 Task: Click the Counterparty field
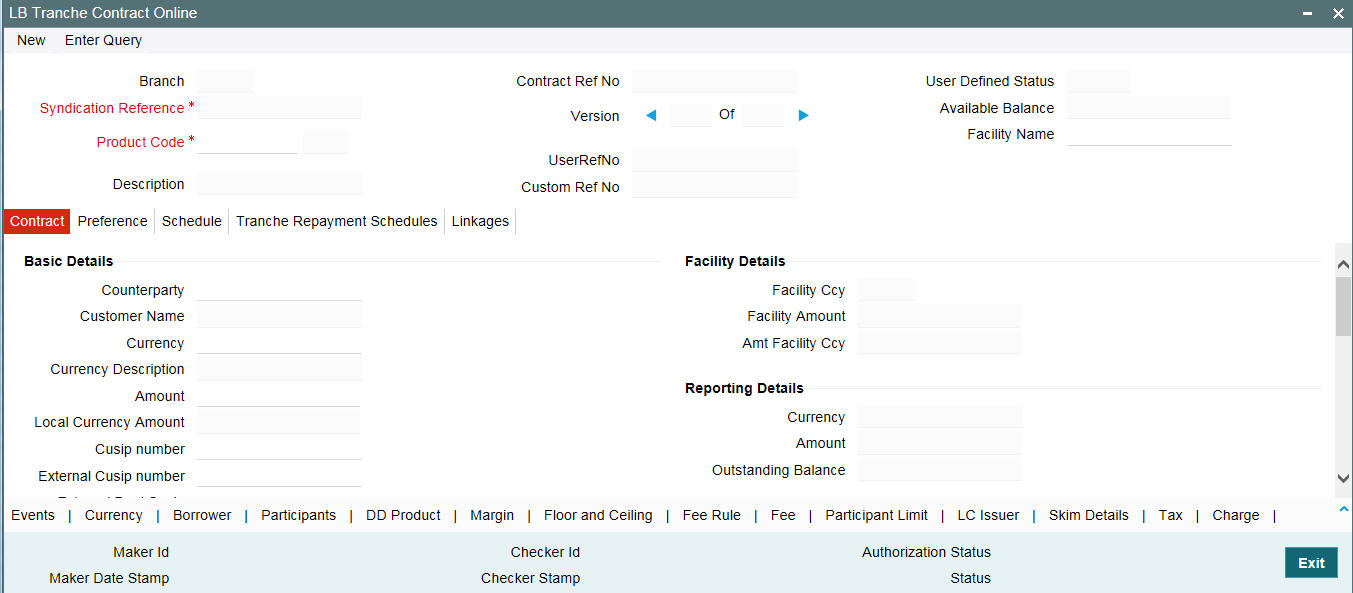(279, 290)
